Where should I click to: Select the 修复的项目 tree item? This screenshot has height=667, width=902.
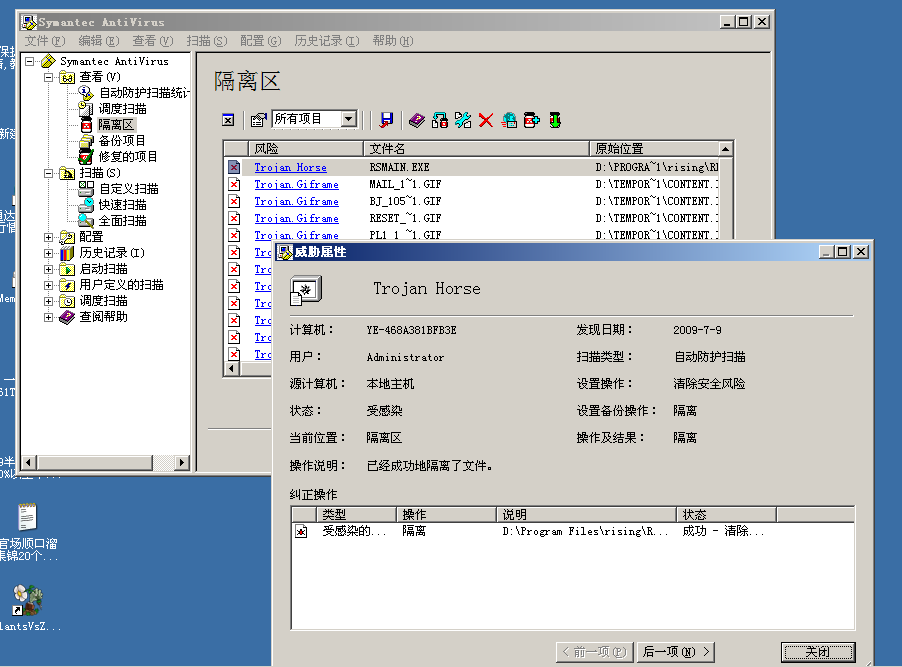[128, 157]
